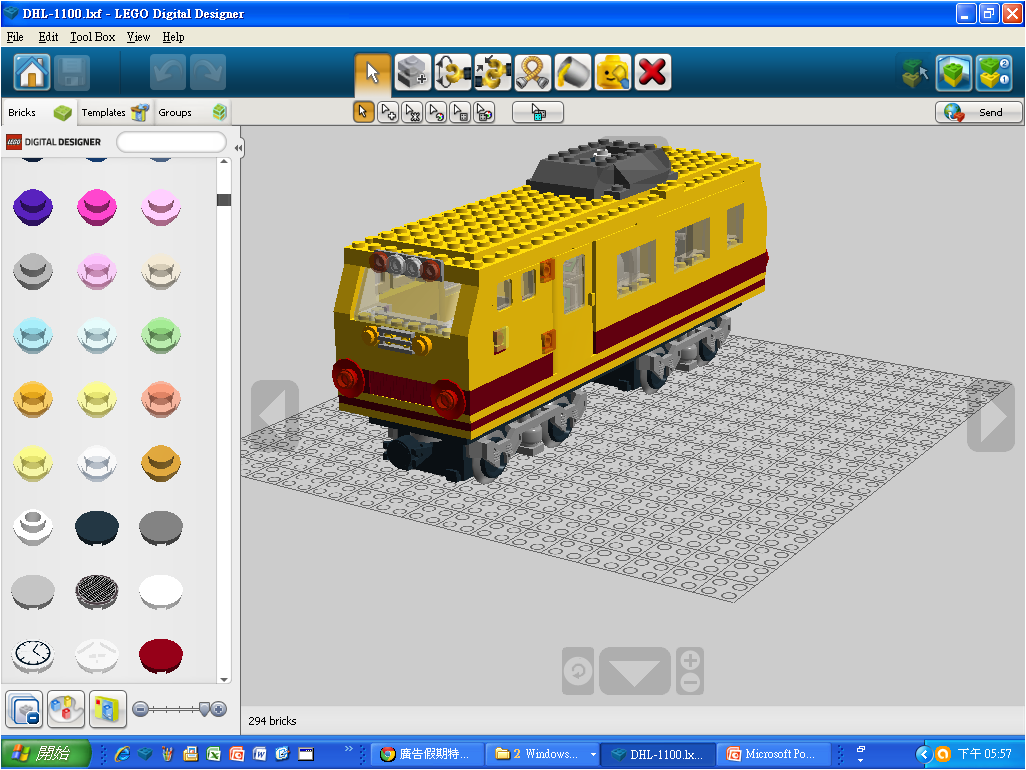This screenshot has width=1026, height=770.
Task: Rotate camera view down arrow
Action: point(634,671)
